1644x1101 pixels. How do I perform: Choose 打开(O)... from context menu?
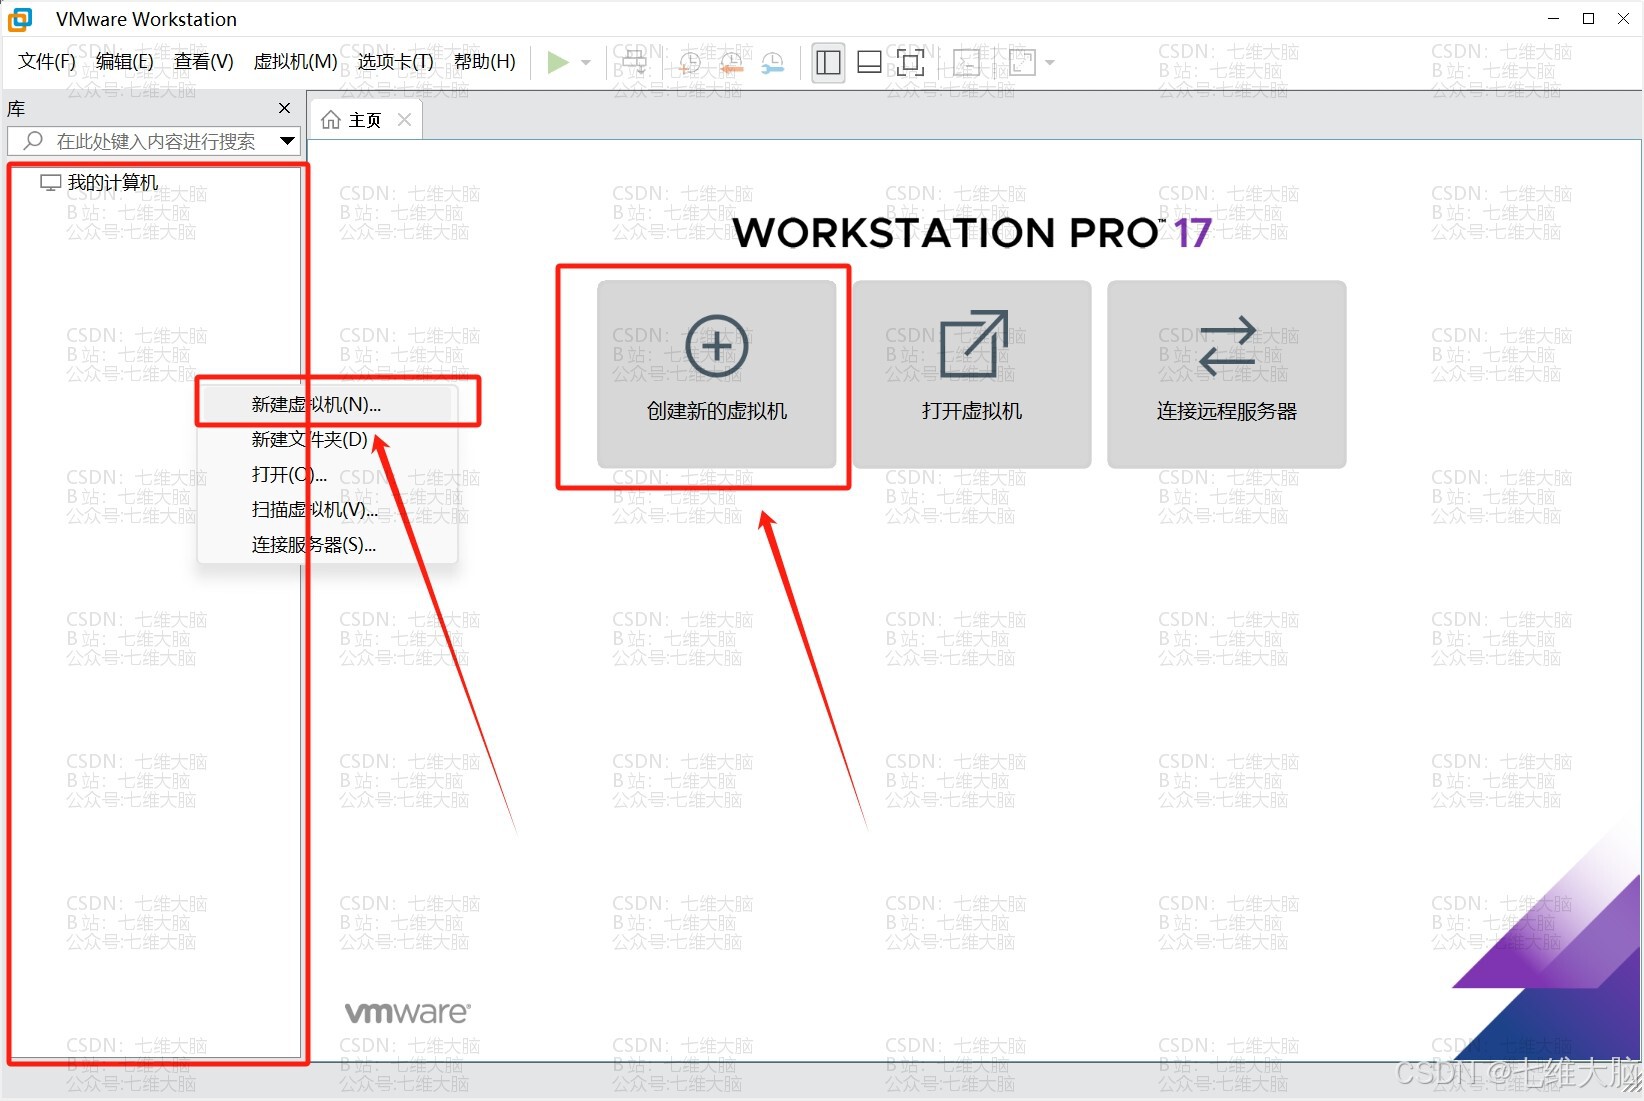[x=327, y=474]
